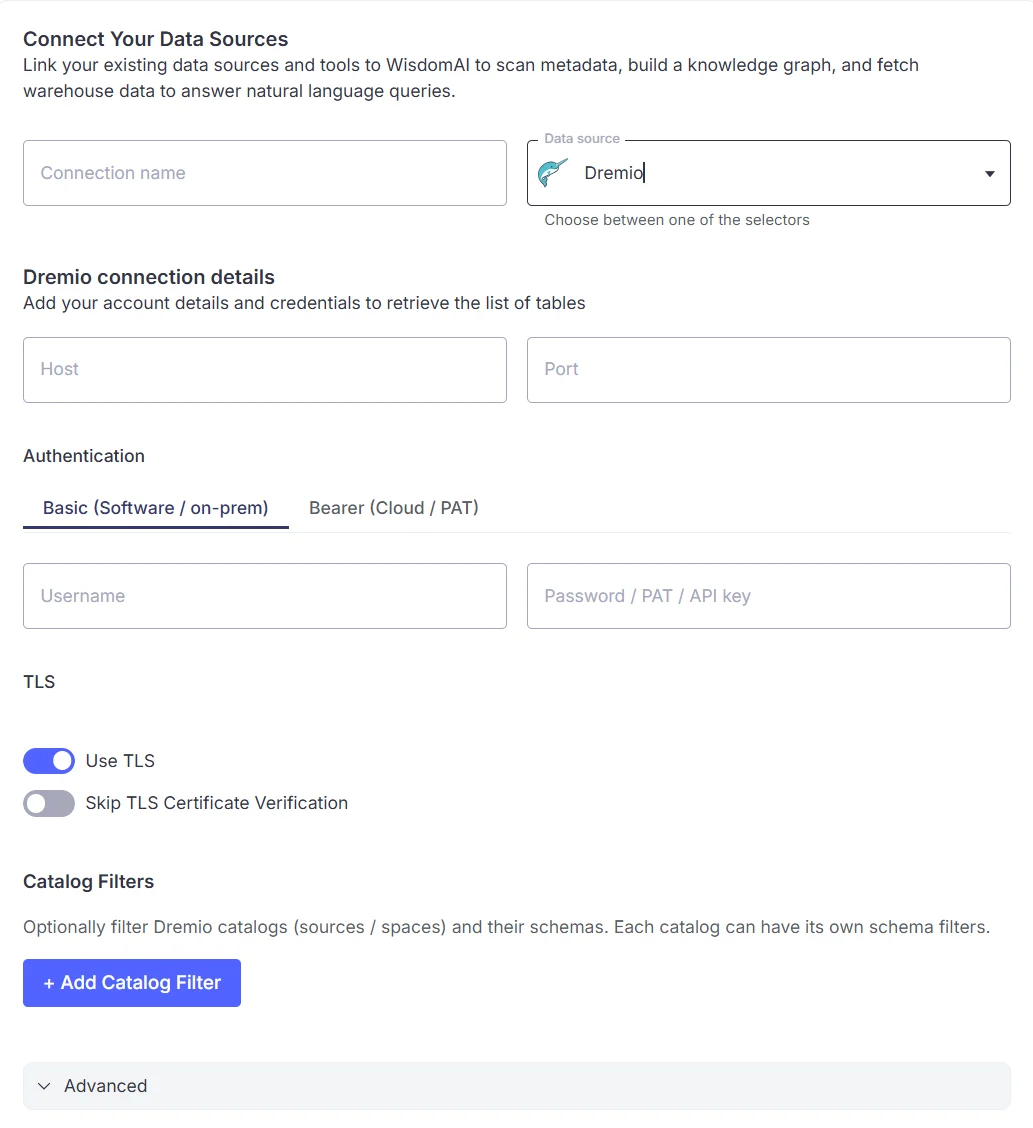Click into the Connection name field
This screenshot has height=1128, width=1033.
pyautogui.click(x=265, y=173)
